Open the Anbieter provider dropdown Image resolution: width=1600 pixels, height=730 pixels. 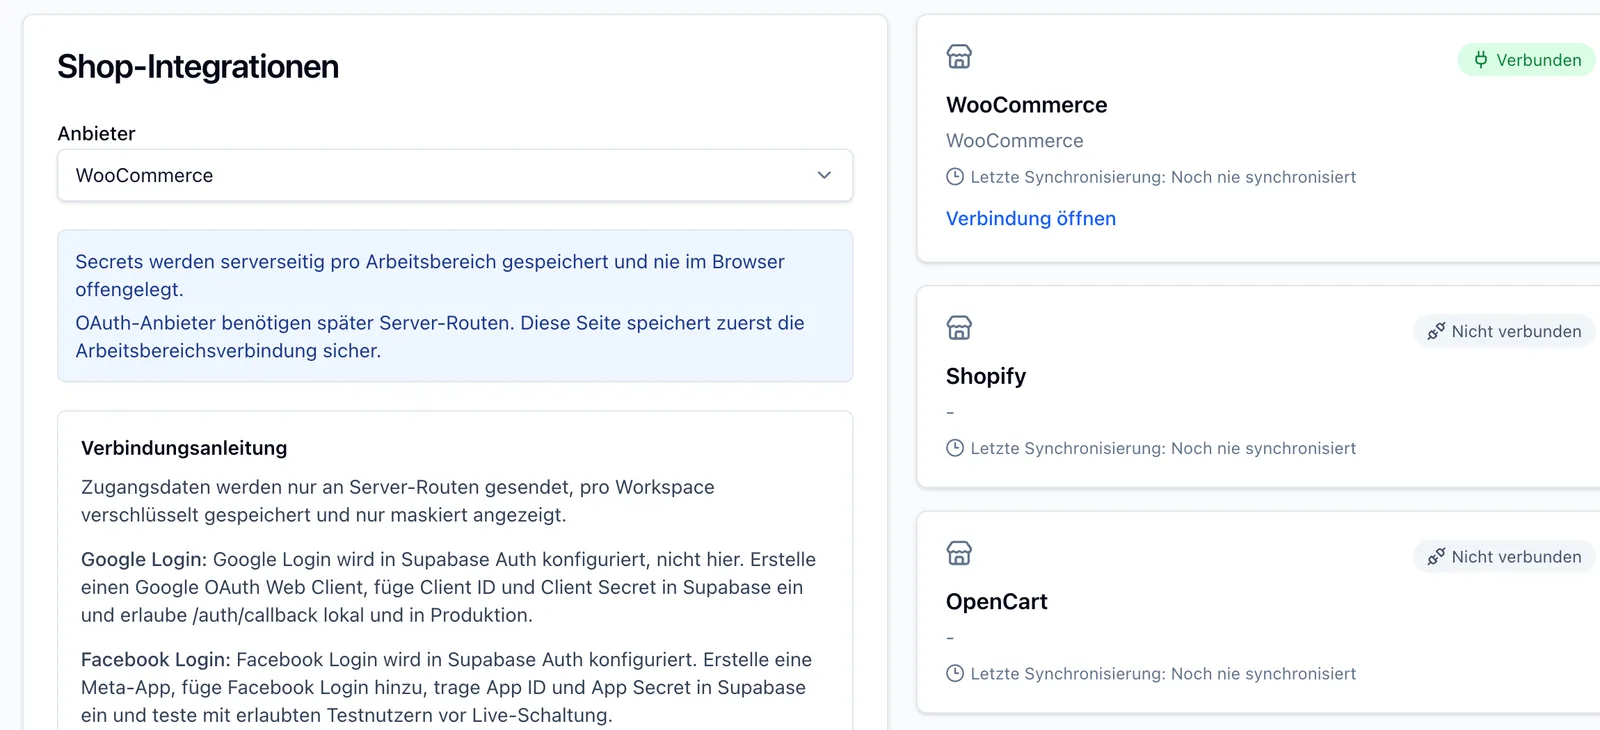coord(455,176)
